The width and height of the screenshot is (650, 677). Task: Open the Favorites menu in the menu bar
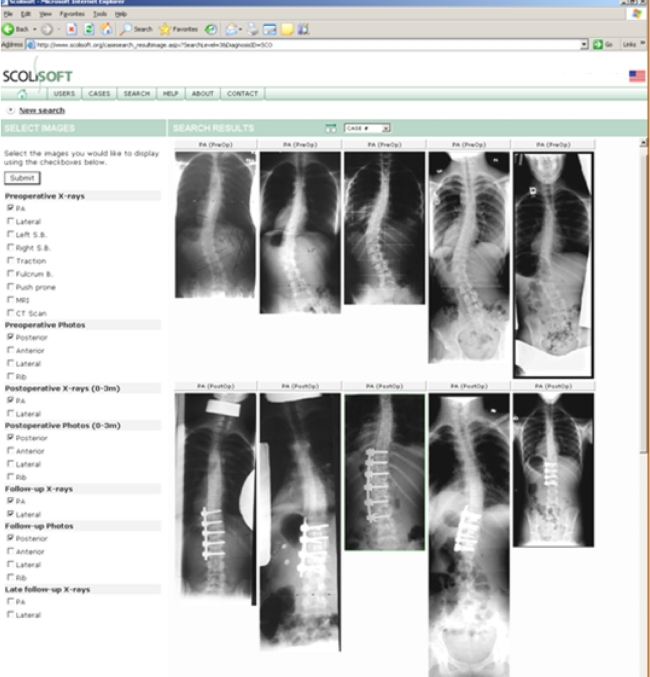(x=72, y=14)
